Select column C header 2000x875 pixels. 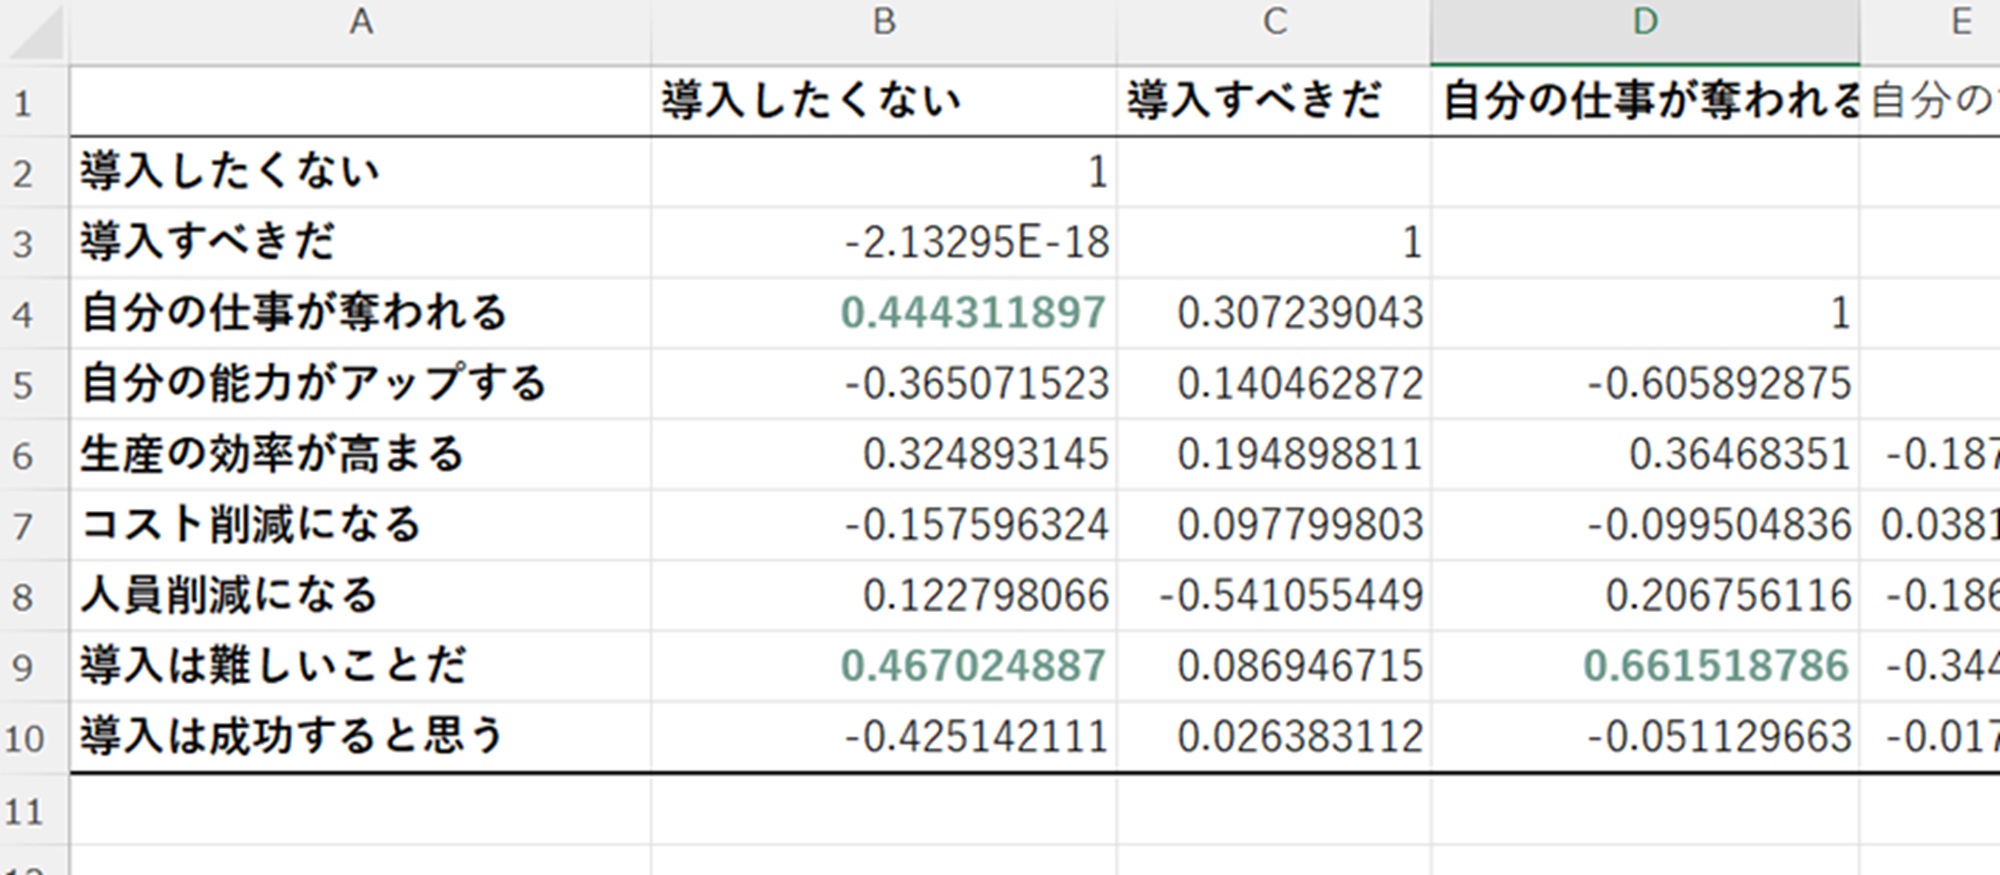[x=1274, y=22]
